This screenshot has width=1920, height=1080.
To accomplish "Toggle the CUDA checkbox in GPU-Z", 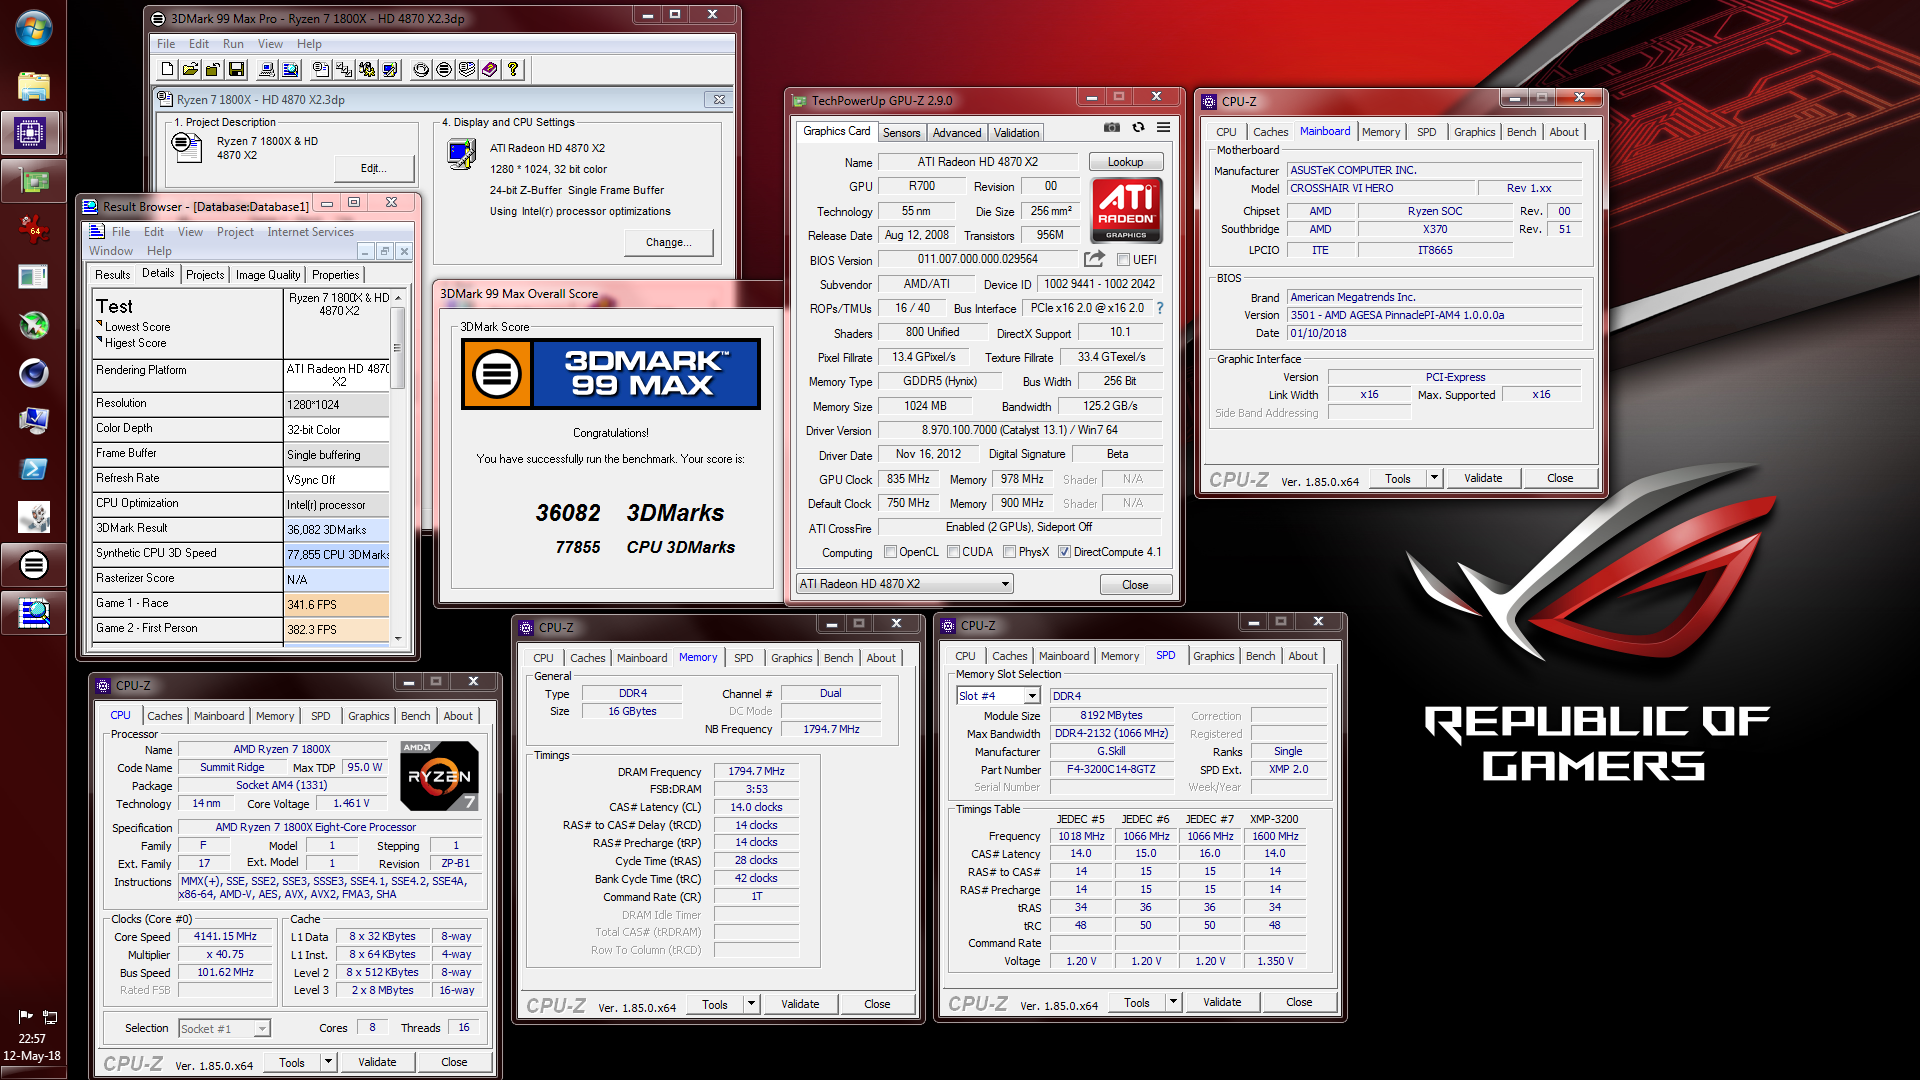I will coord(953,552).
